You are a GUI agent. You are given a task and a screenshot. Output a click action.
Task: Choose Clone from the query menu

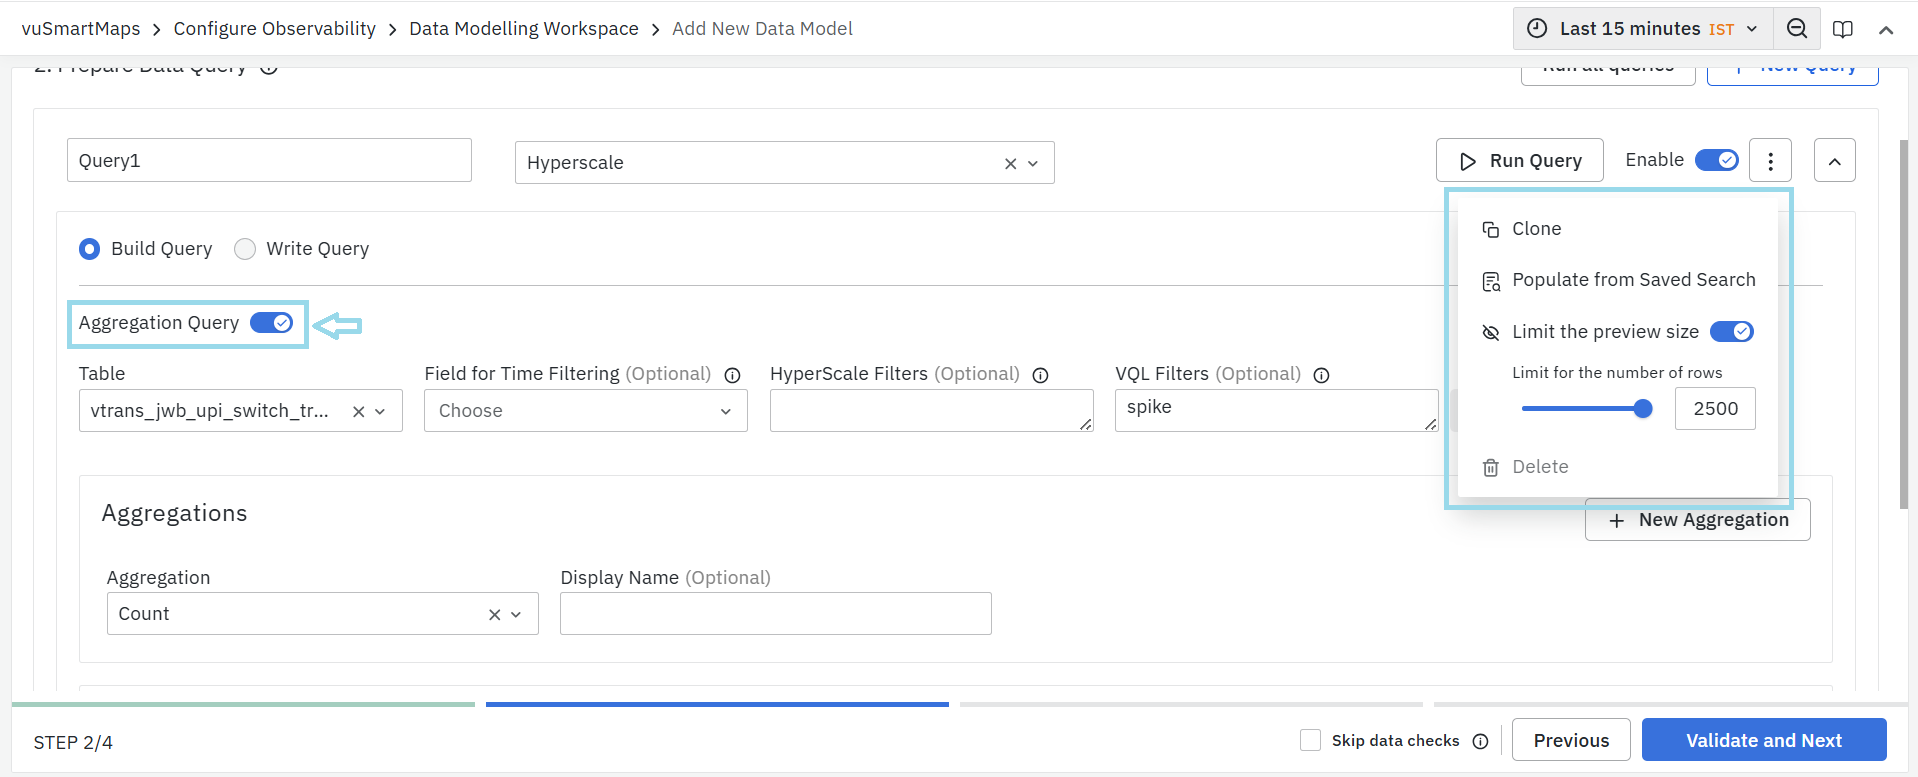point(1536,229)
